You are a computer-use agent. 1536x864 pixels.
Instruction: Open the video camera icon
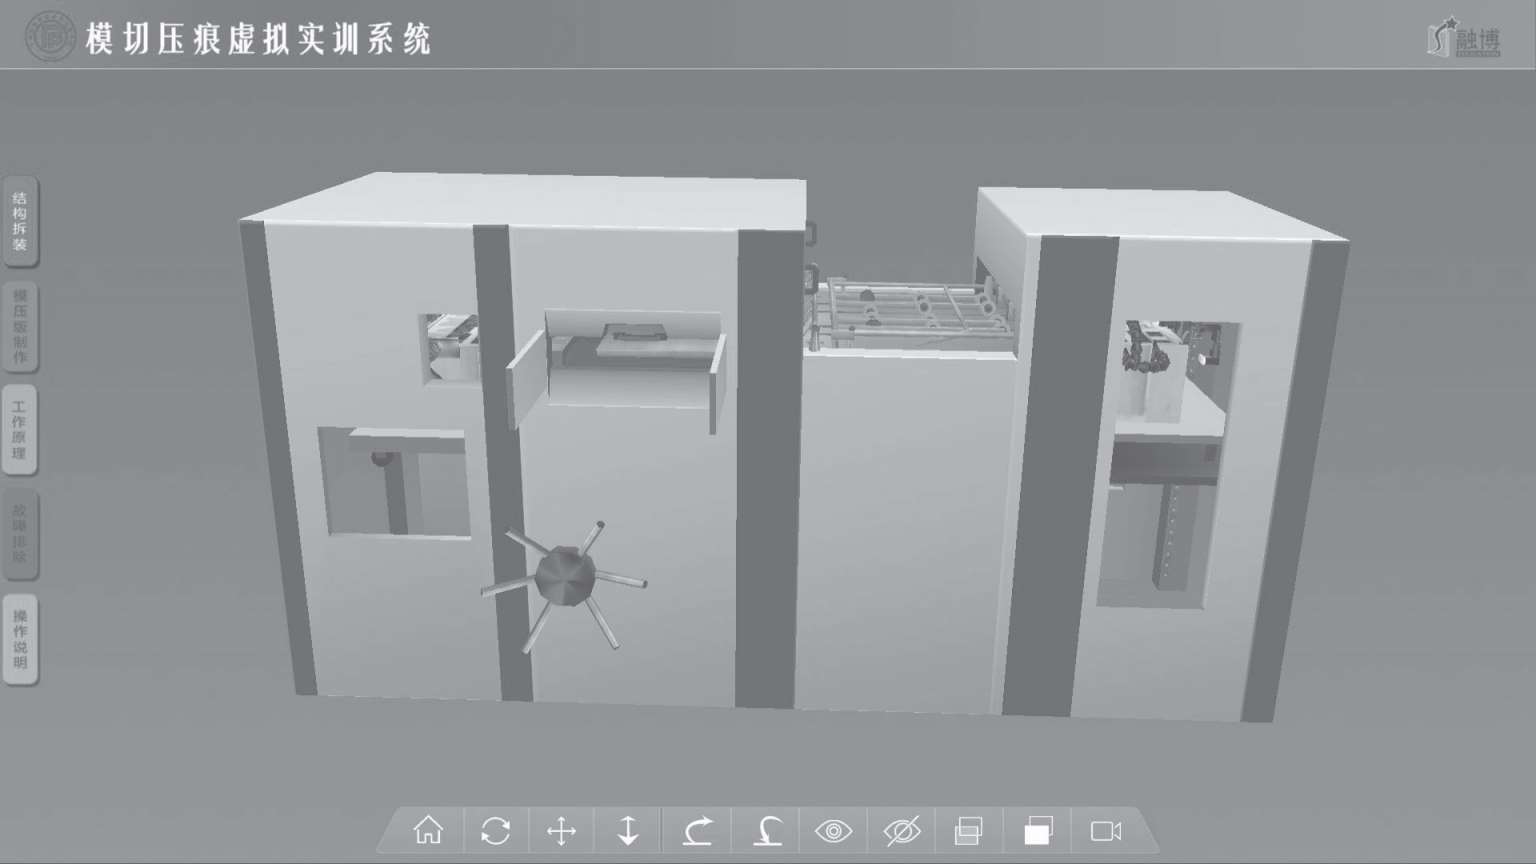(1106, 831)
